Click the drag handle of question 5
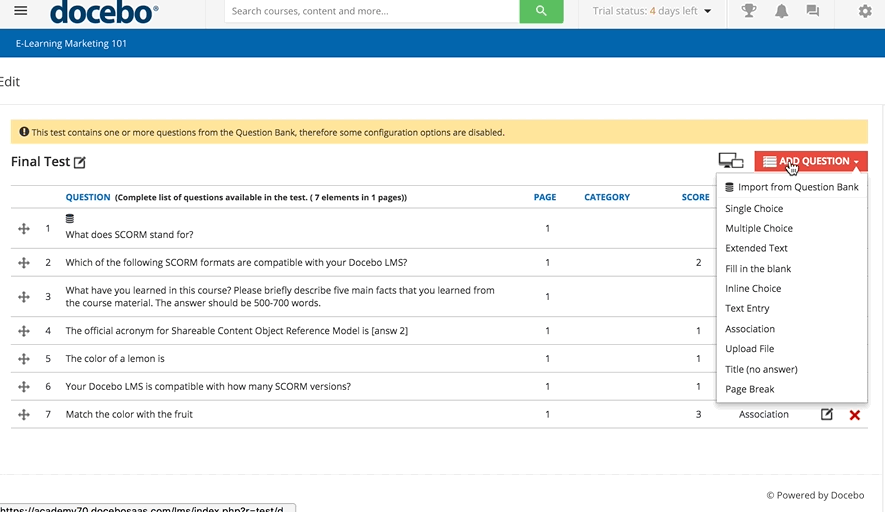The image size is (885, 512). [24, 358]
